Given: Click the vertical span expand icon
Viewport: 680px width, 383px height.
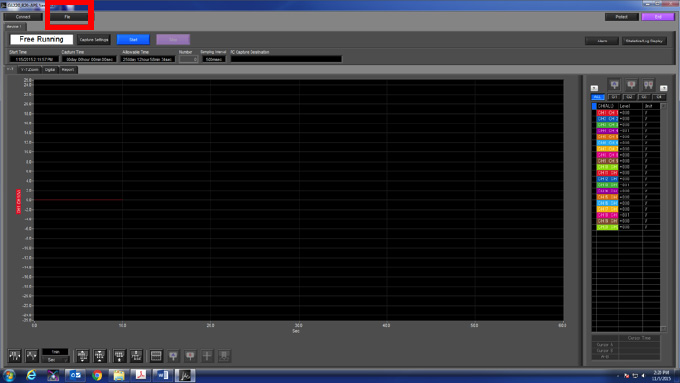Looking at the screenshot, I should pos(82,356).
